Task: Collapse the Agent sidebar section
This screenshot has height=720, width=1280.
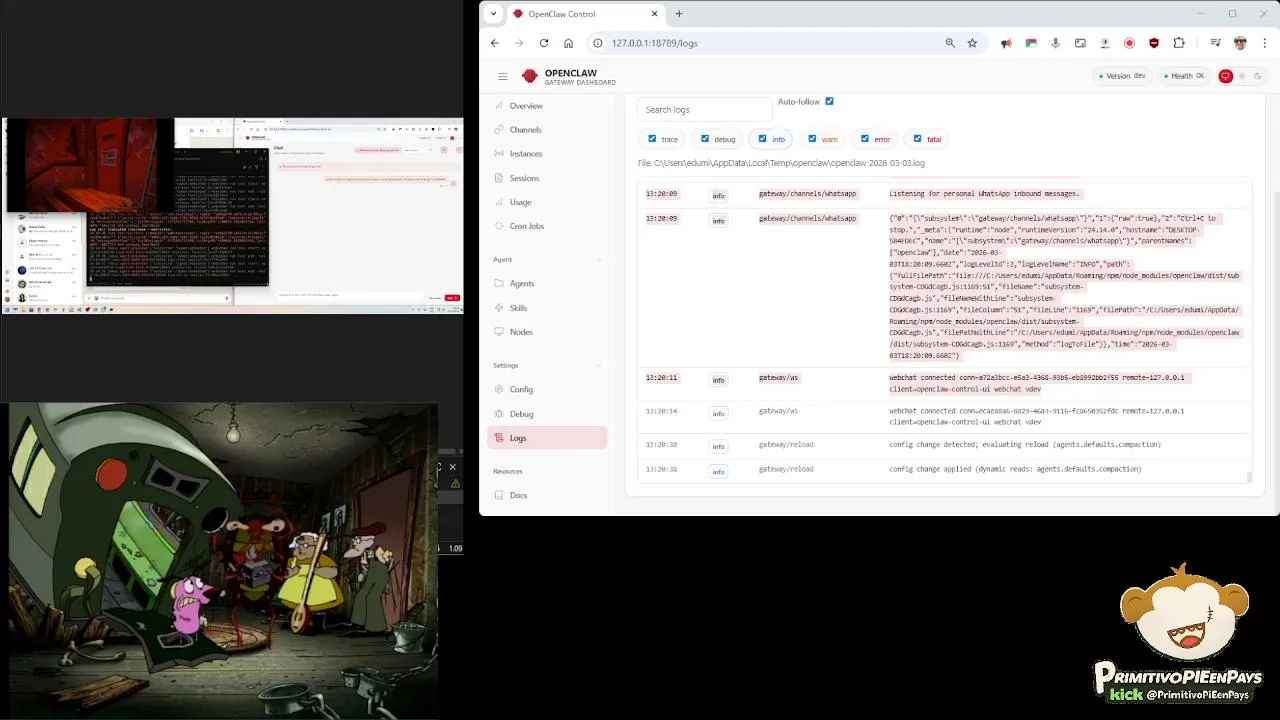Action: pyautogui.click(x=600, y=260)
